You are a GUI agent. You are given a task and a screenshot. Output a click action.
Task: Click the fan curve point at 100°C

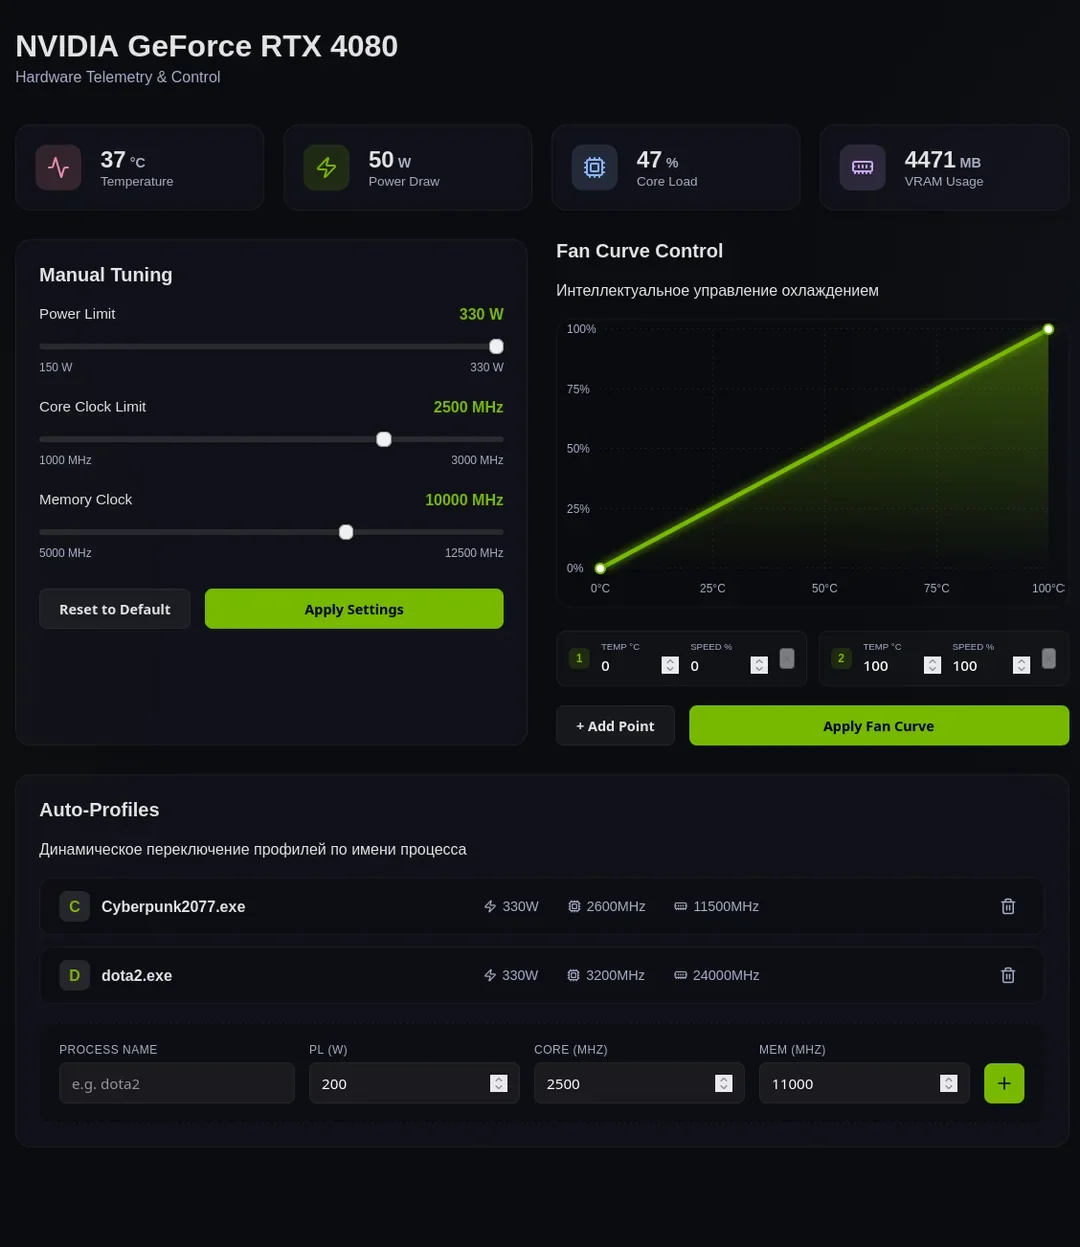[x=1048, y=329]
